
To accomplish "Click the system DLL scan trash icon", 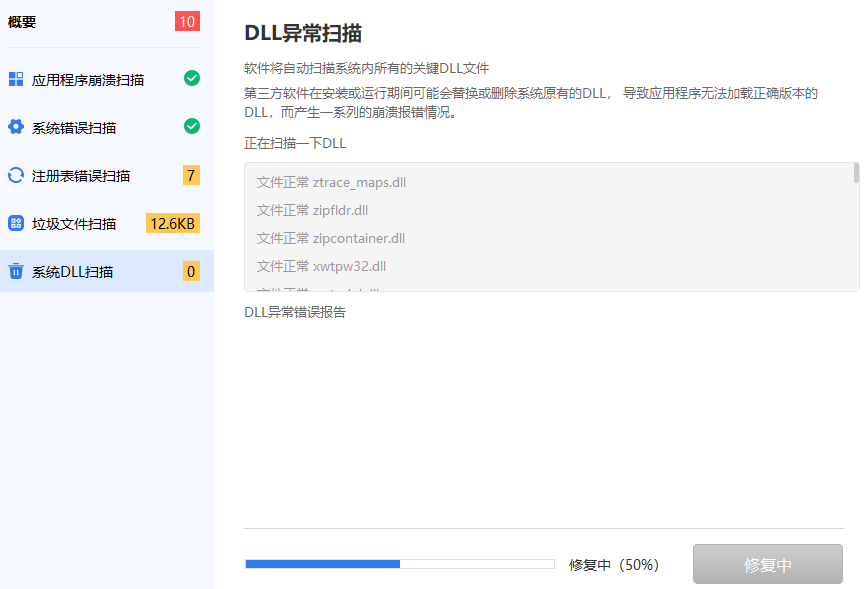I will [x=16, y=271].
